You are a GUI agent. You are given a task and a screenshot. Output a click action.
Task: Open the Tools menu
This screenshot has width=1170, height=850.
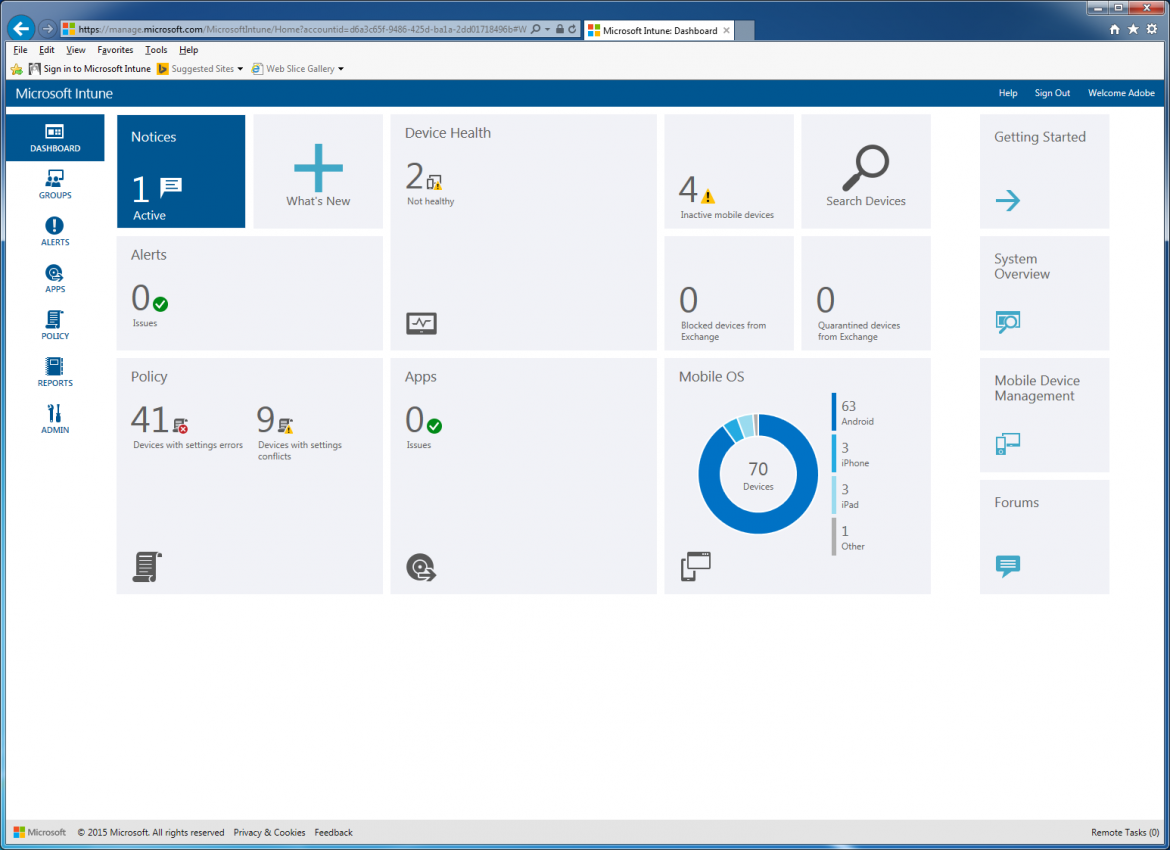coord(156,50)
